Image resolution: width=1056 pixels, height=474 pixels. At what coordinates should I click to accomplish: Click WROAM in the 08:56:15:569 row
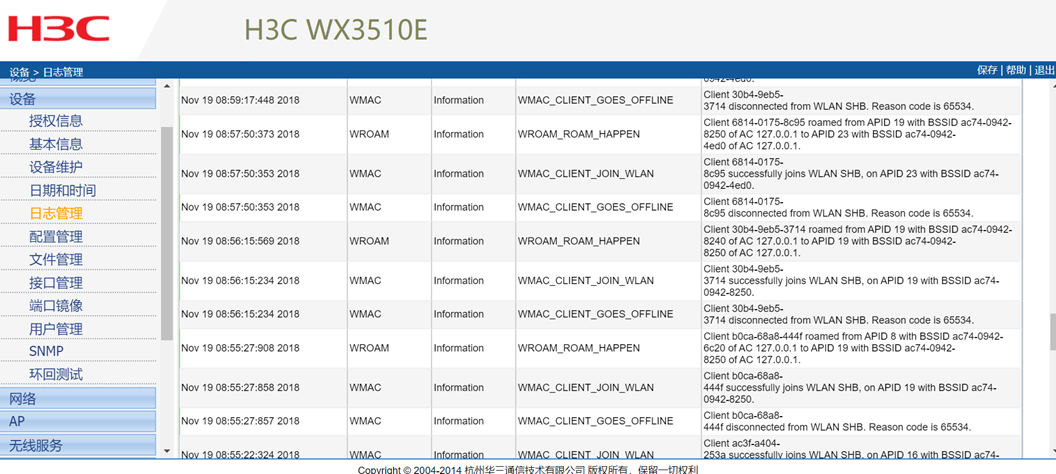pos(369,241)
